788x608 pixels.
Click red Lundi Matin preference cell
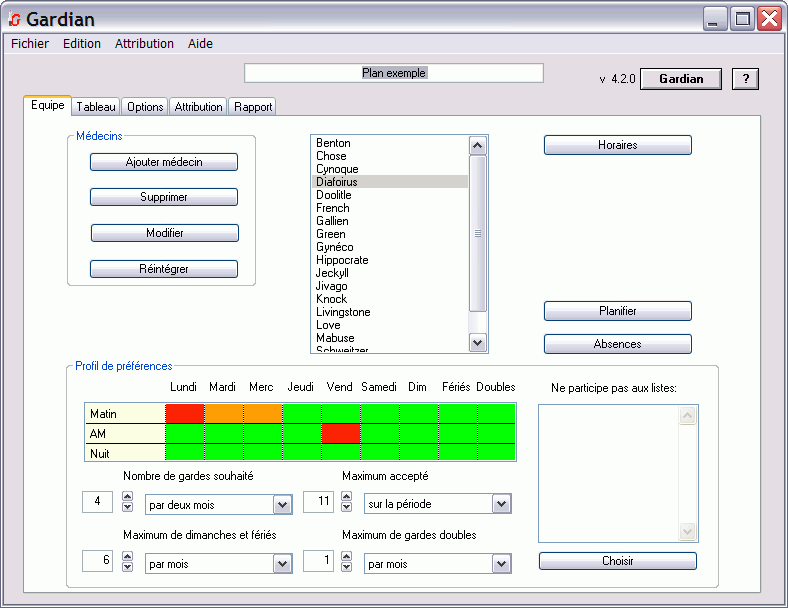[185, 414]
